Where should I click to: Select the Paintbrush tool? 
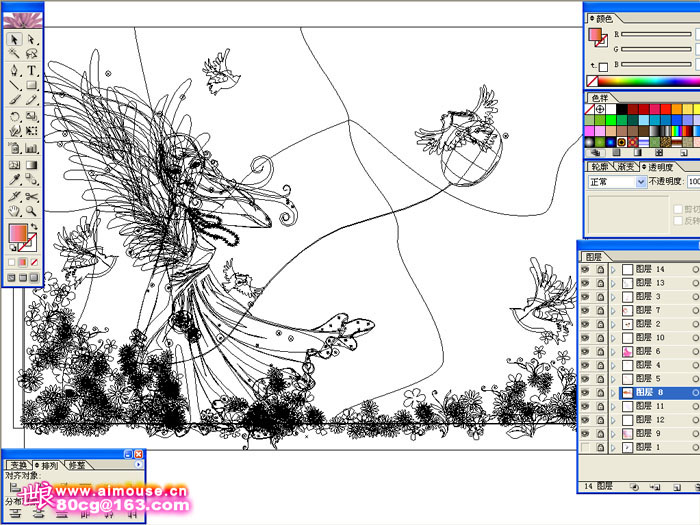coord(14,100)
